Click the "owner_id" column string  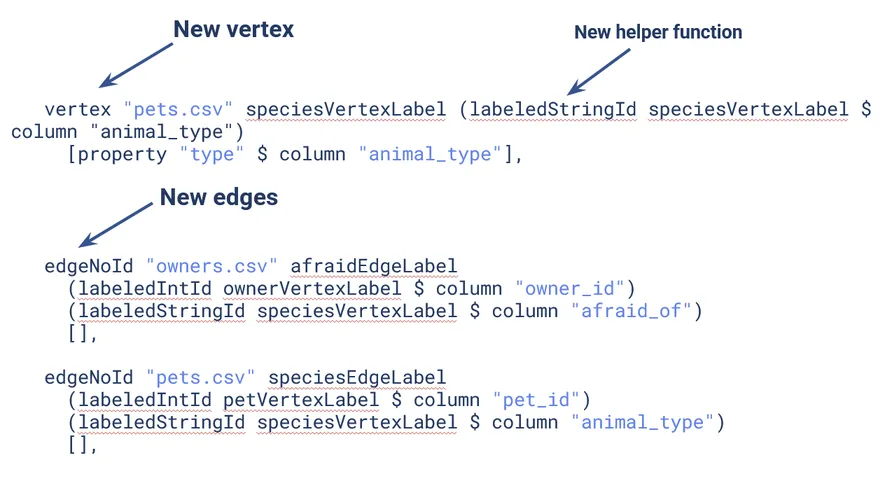click(x=569, y=289)
